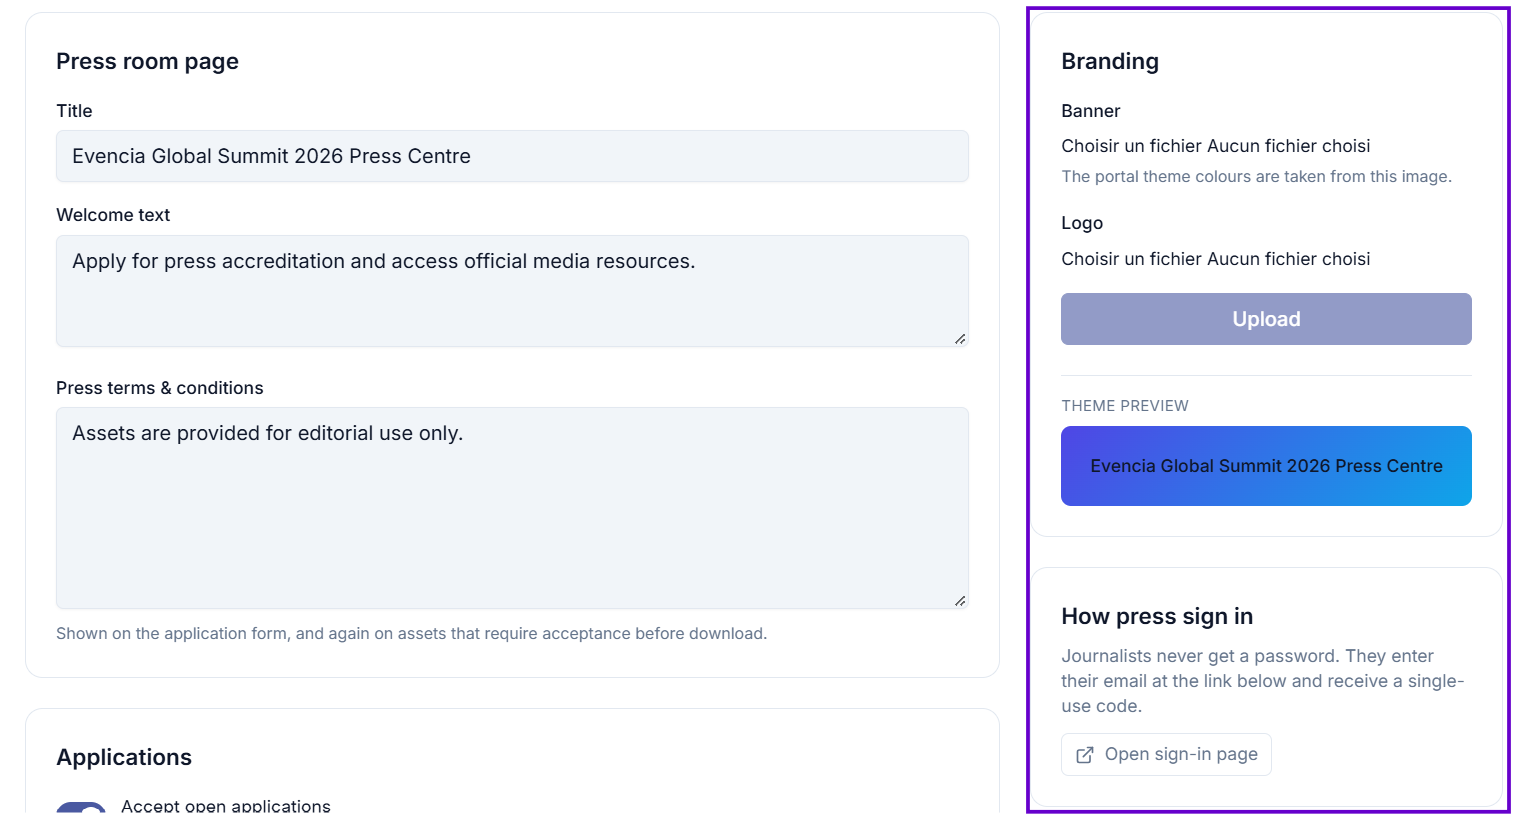Toggle Accept open applications switch
Image resolution: width=1520 pixels, height=814 pixels.
81,807
